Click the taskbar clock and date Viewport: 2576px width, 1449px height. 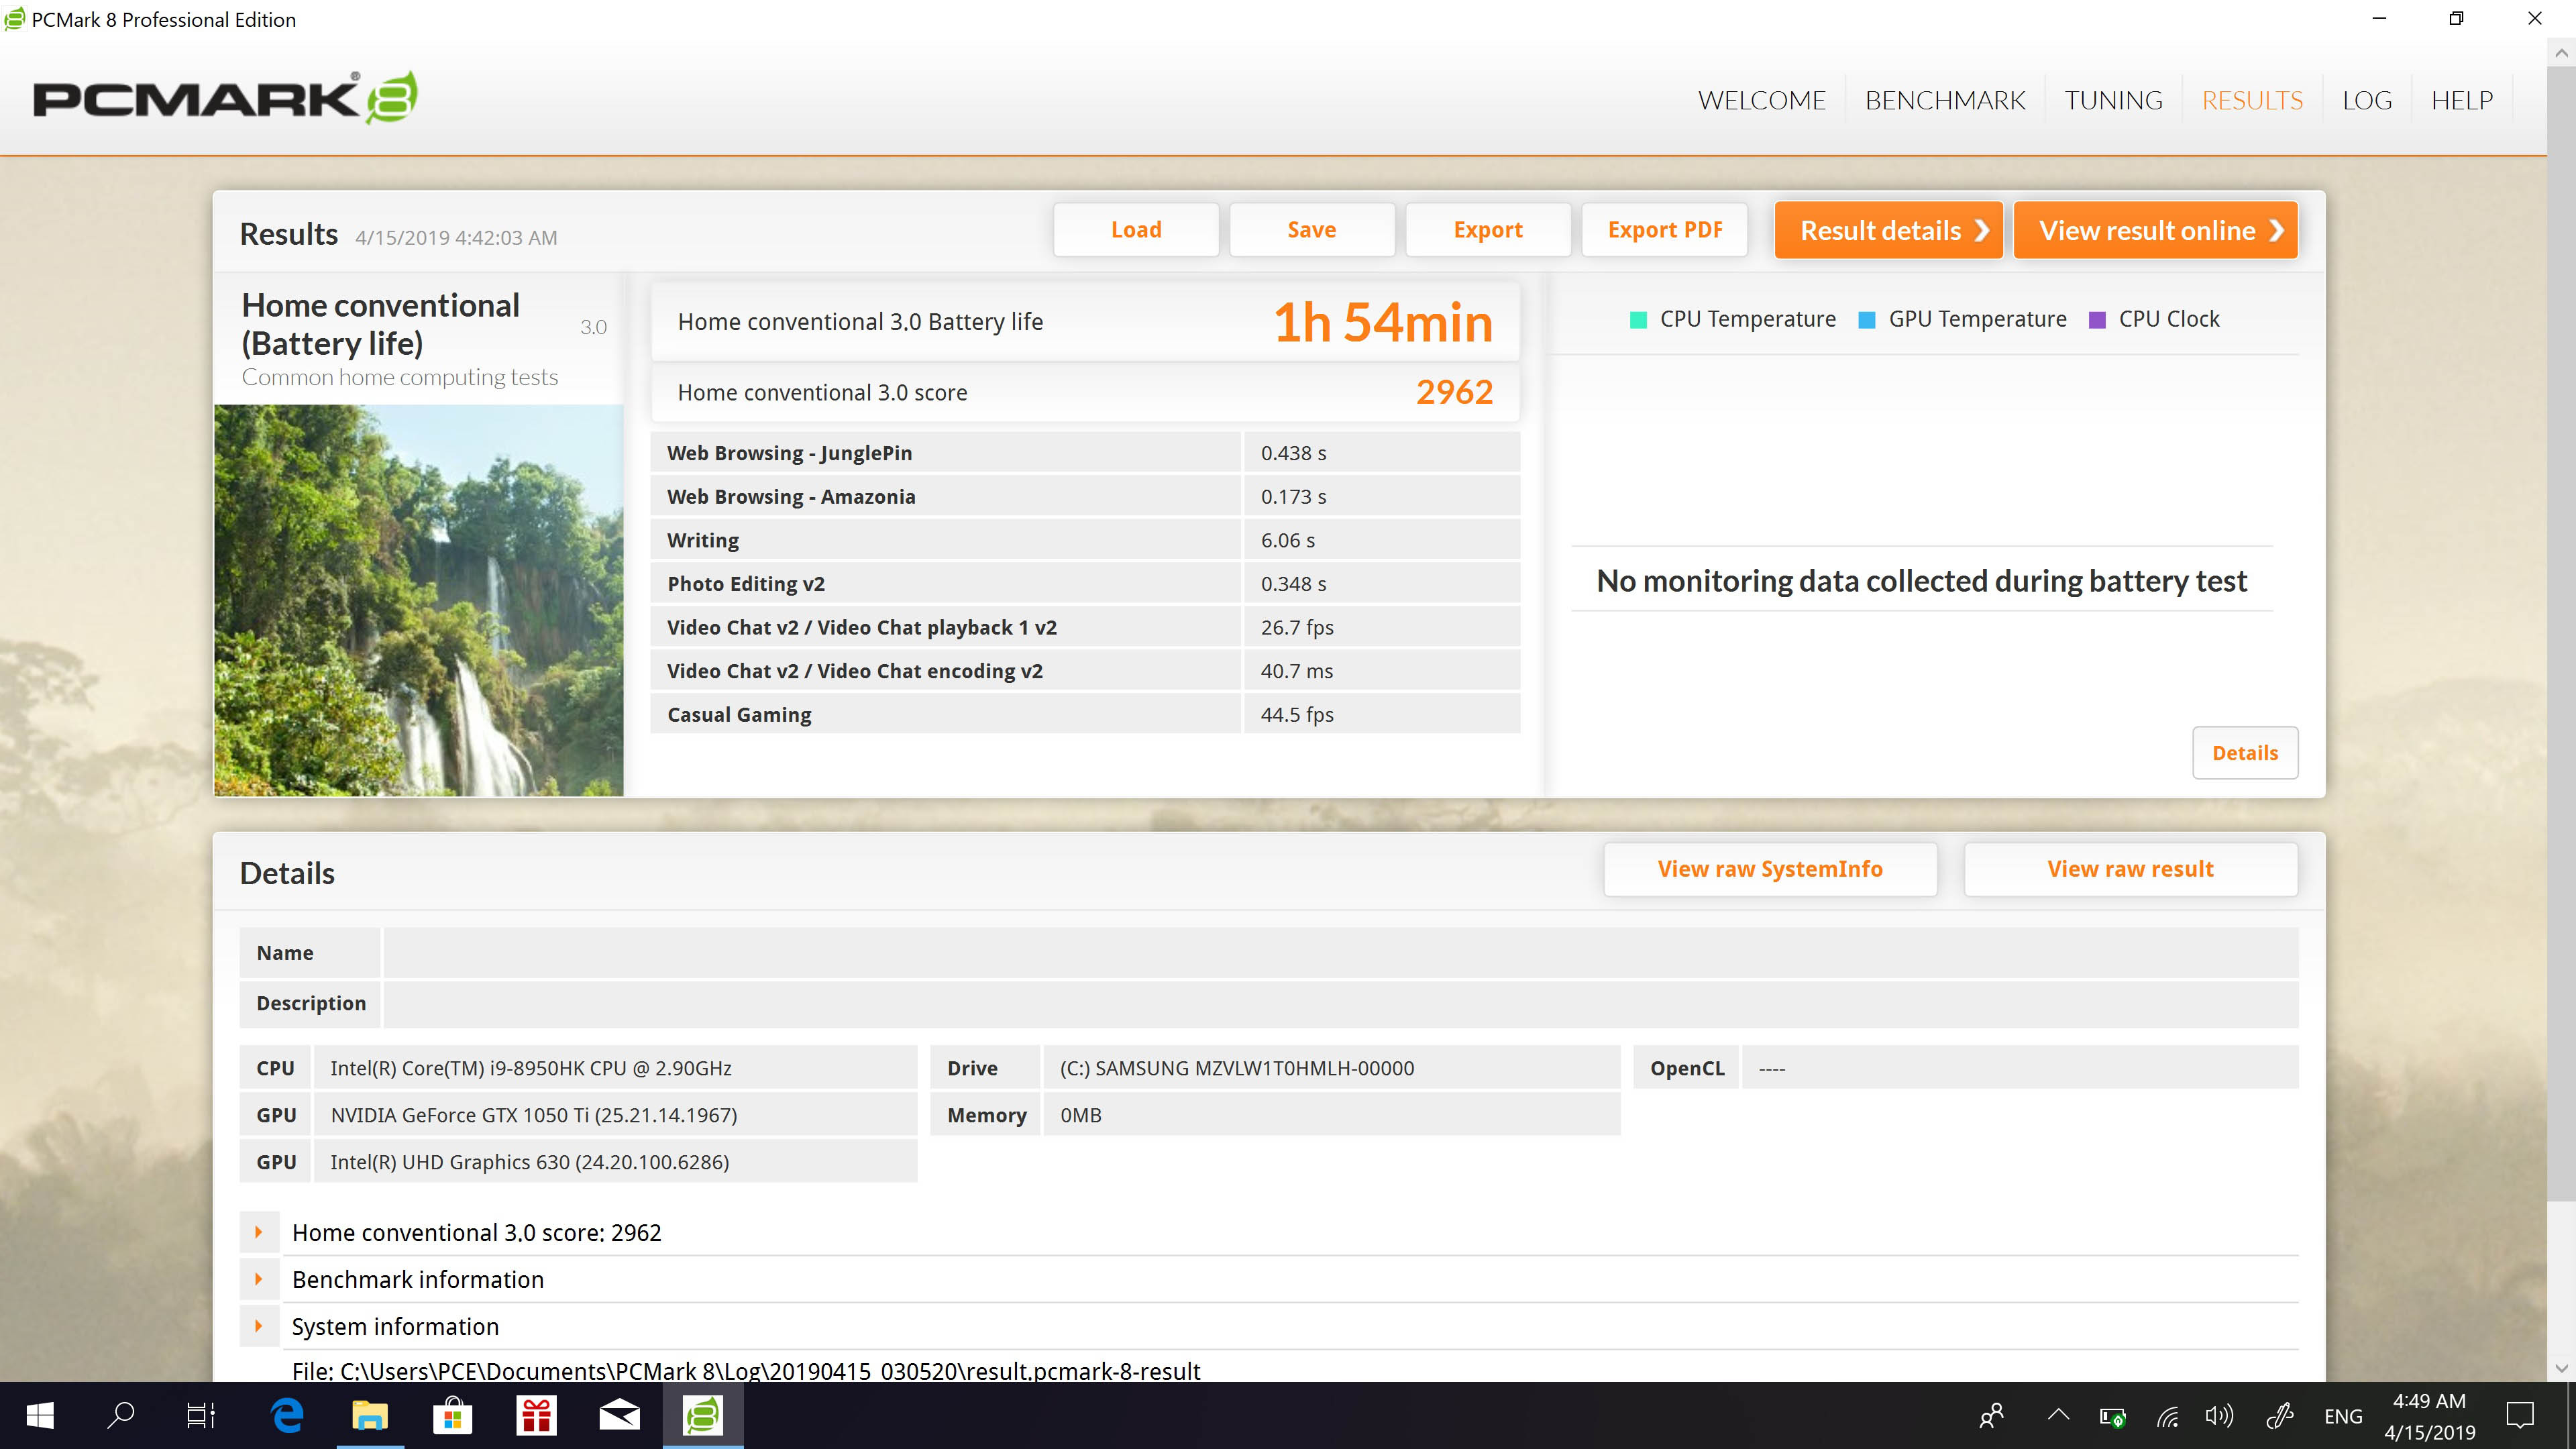[x=2429, y=1416]
